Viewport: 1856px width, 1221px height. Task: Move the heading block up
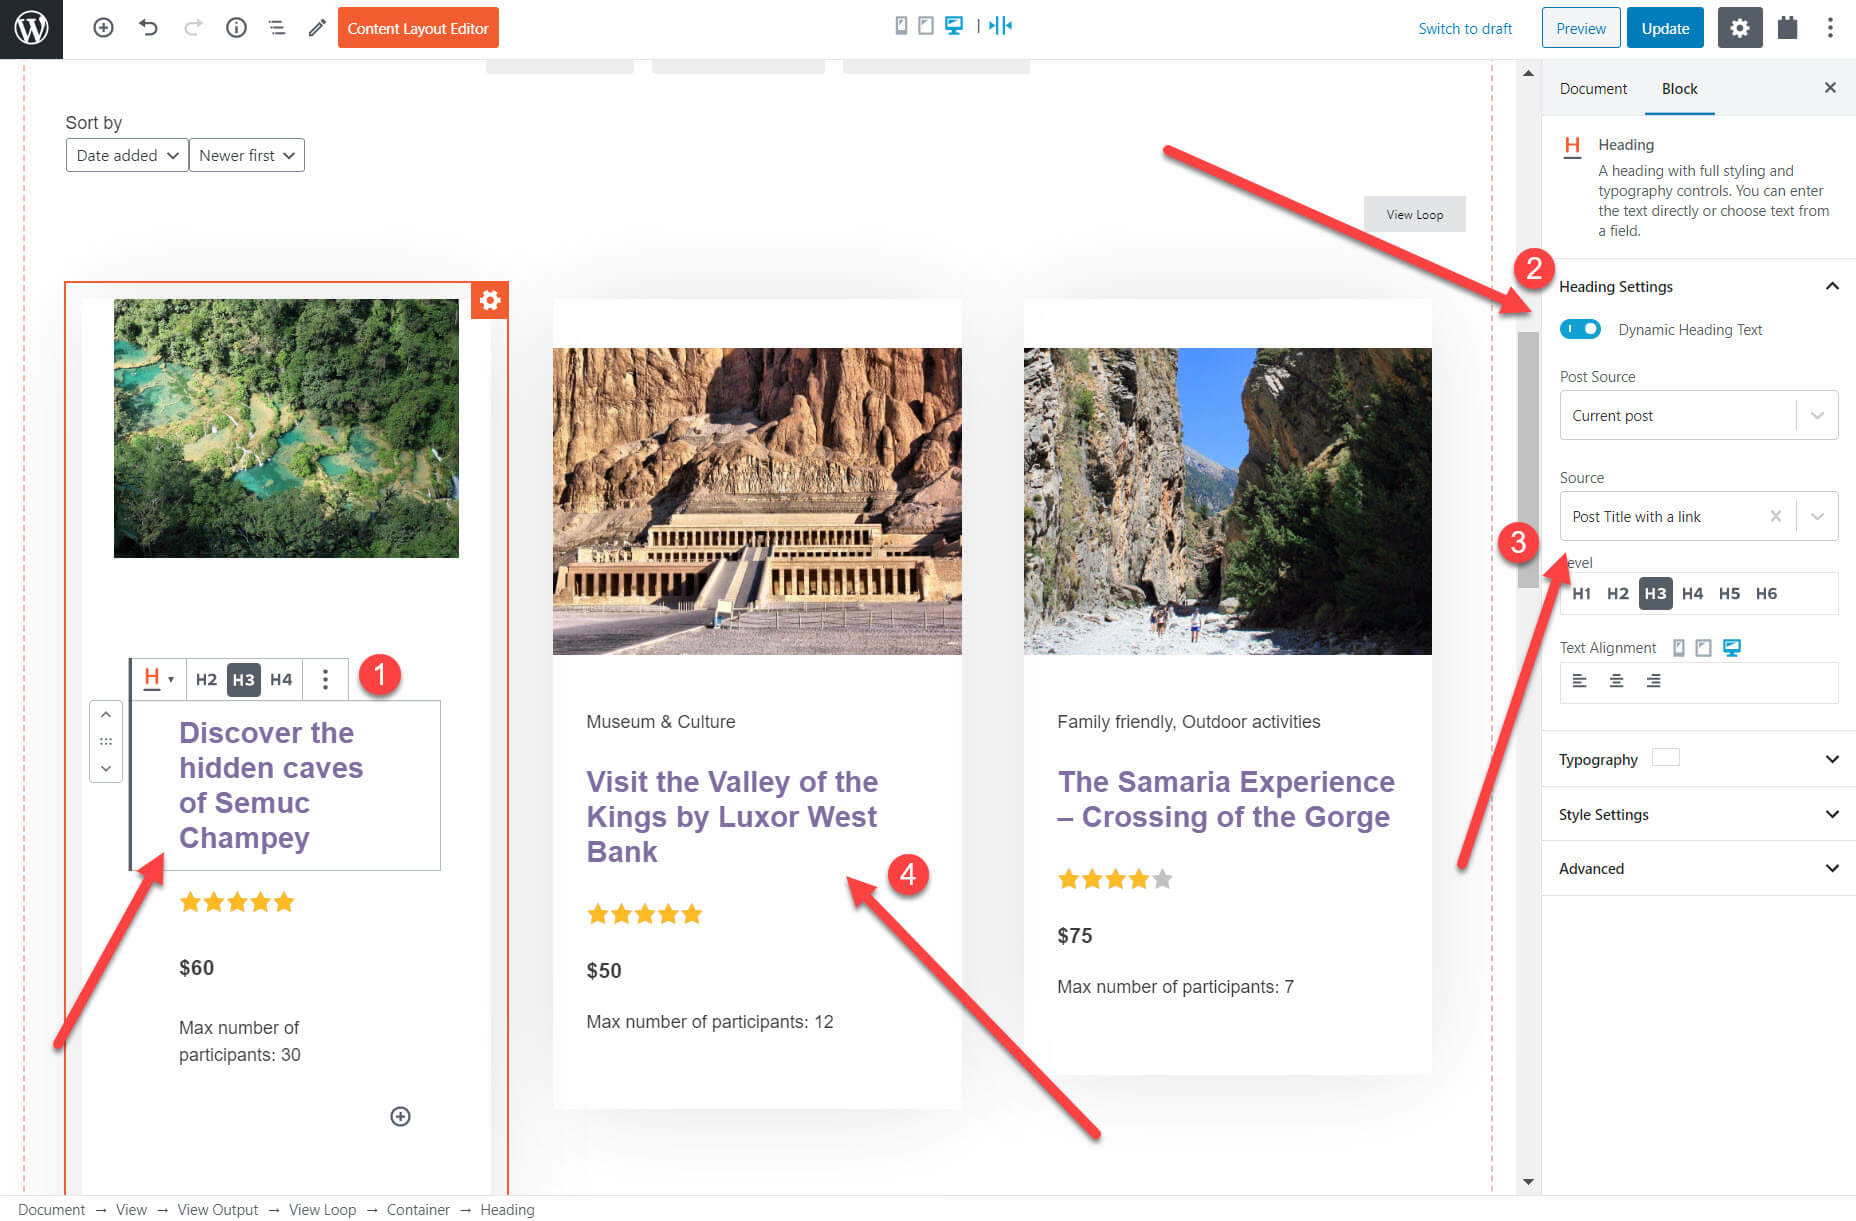(106, 715)
